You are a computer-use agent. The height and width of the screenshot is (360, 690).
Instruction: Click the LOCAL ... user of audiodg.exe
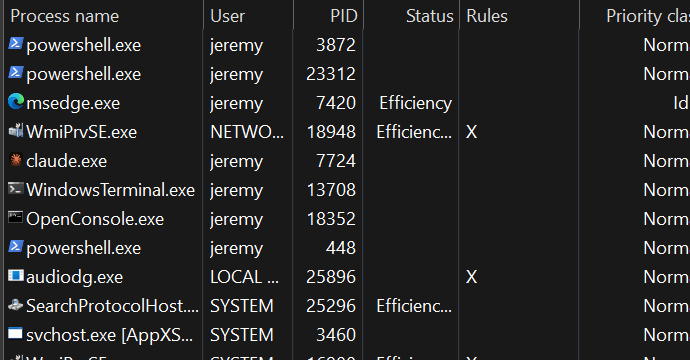[x=244, y=277]
